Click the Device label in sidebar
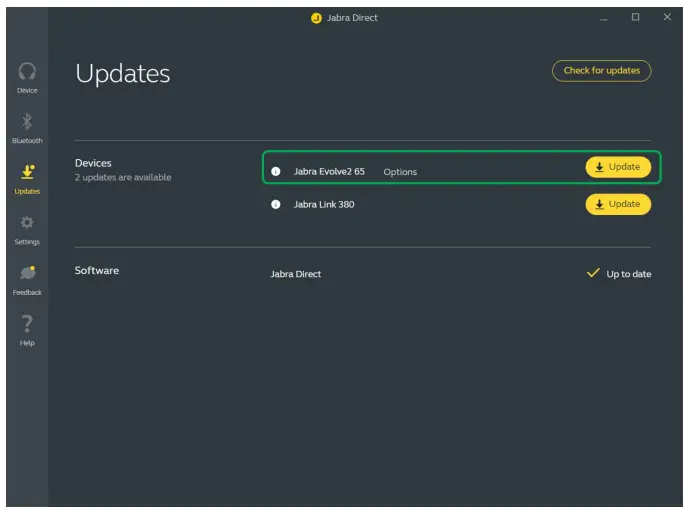 [27, 90]
